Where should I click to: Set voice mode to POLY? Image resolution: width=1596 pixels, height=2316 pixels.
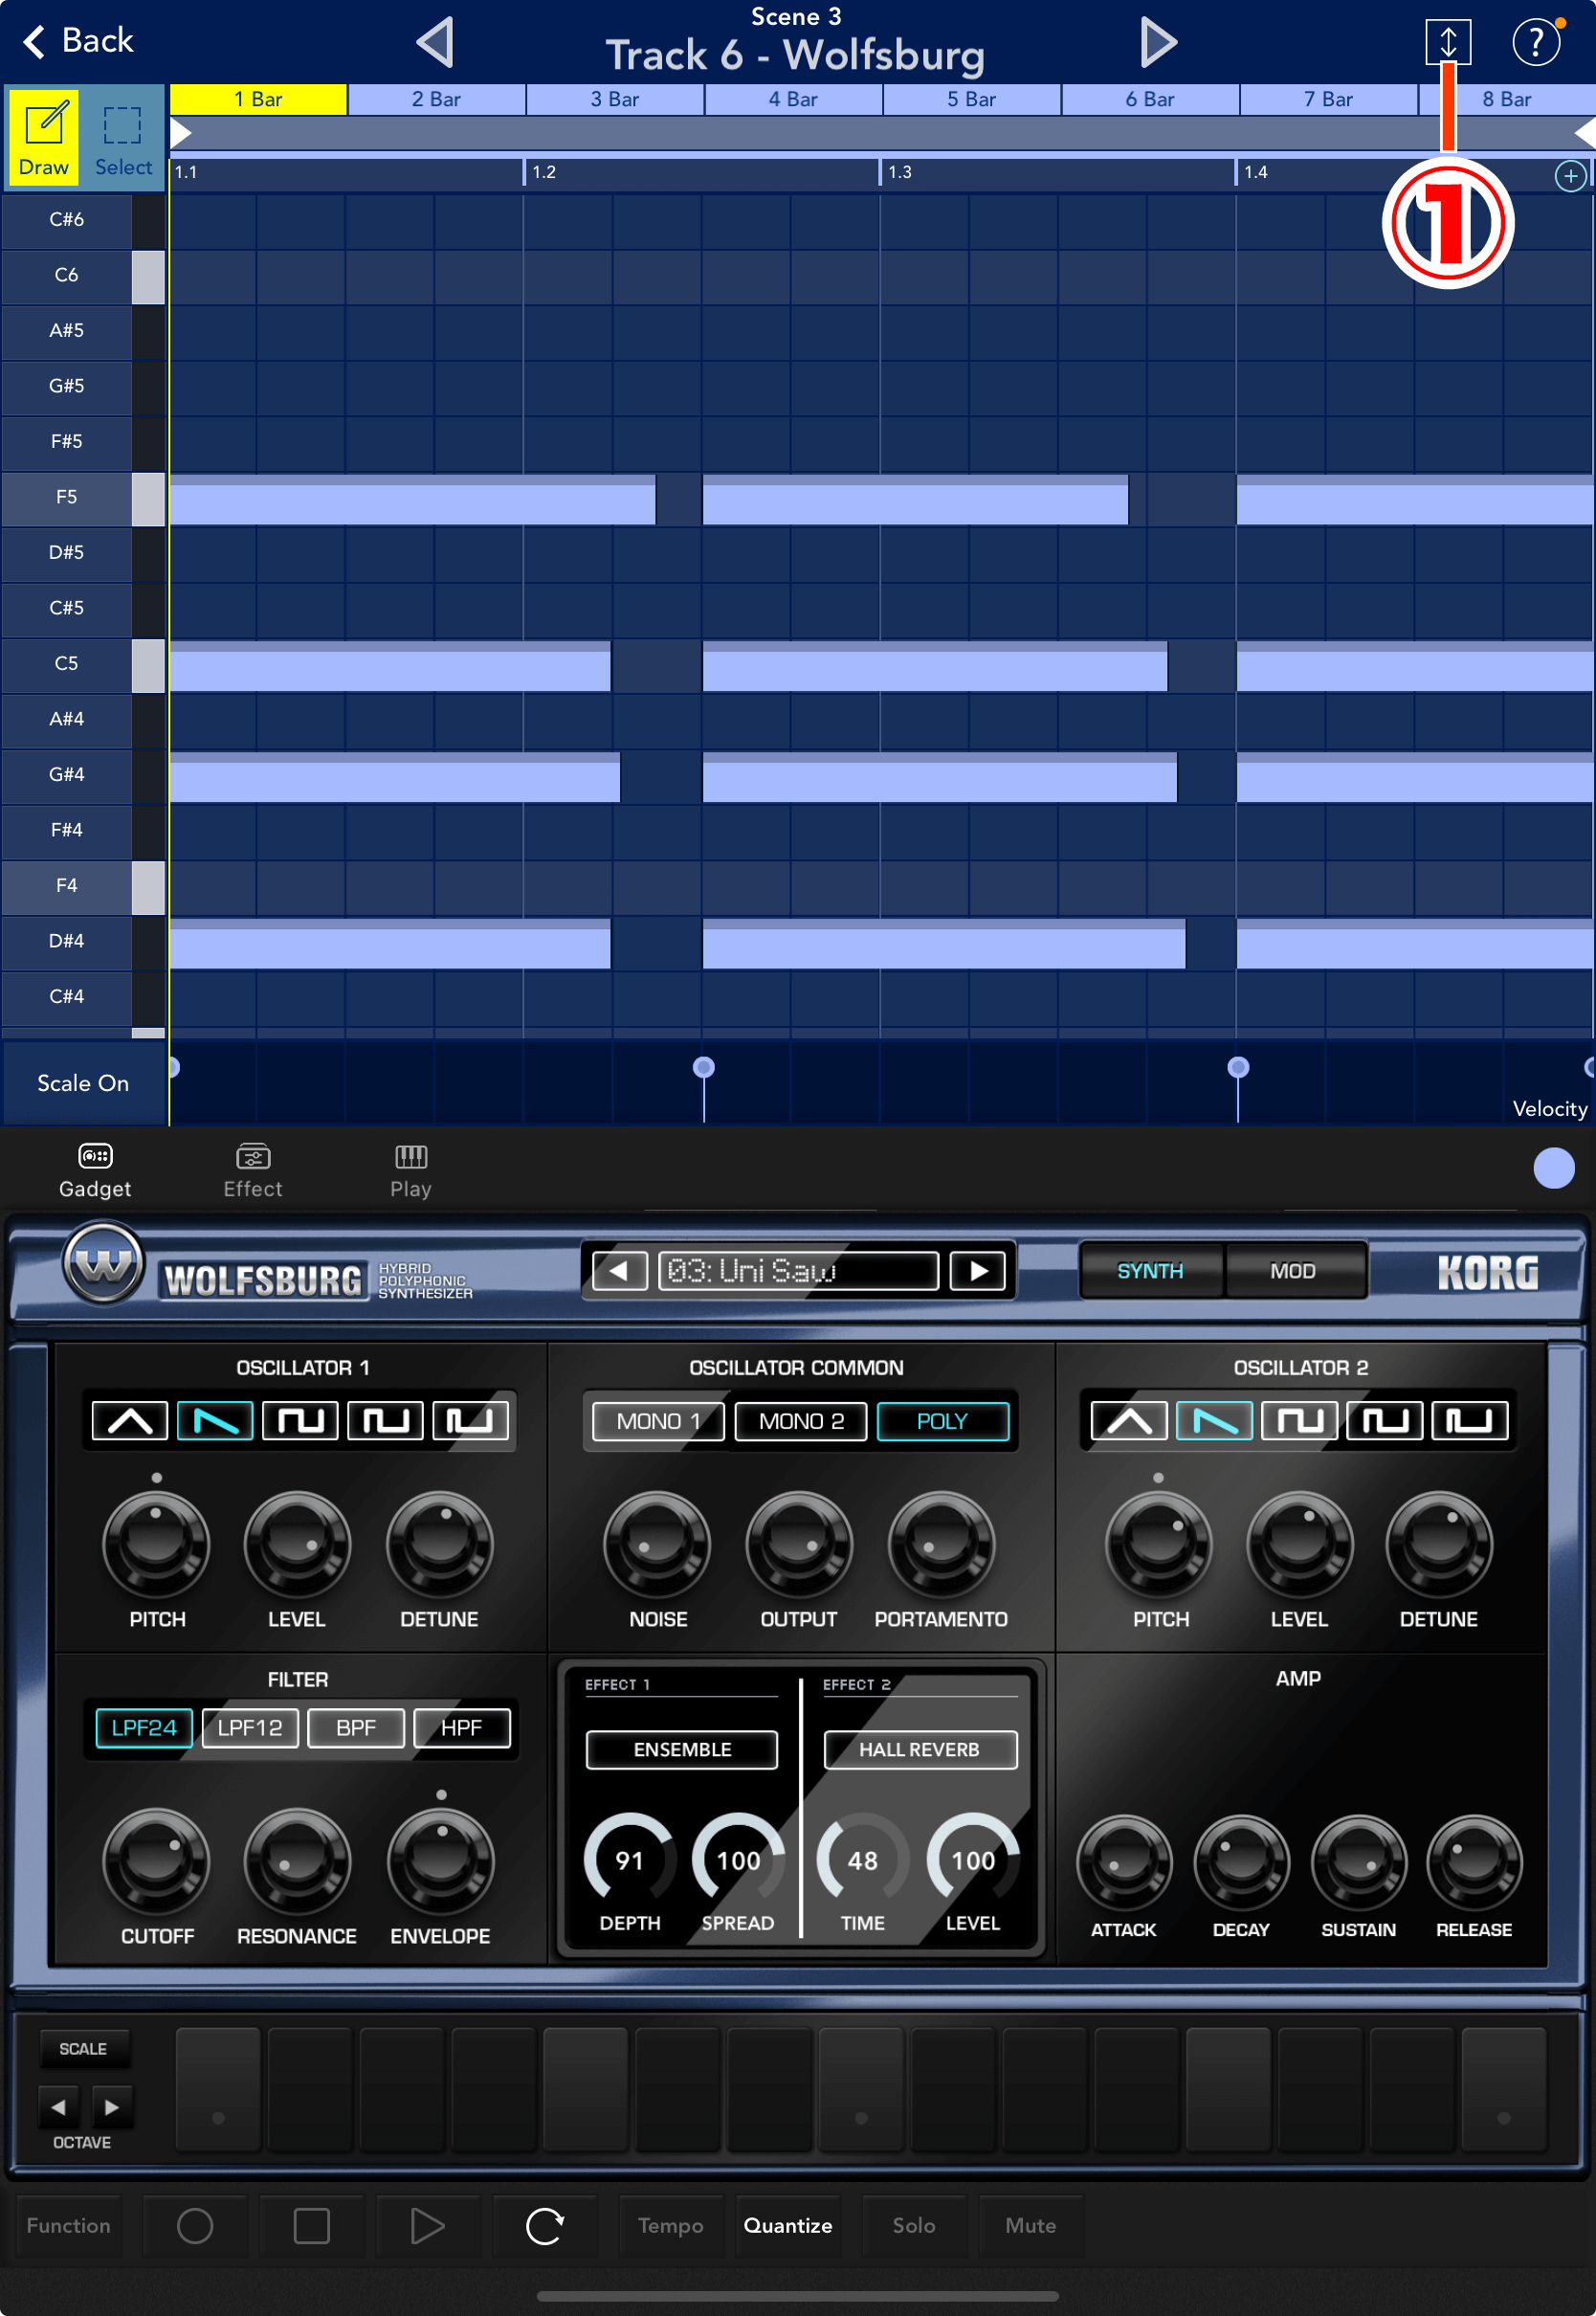(942, 1420)
